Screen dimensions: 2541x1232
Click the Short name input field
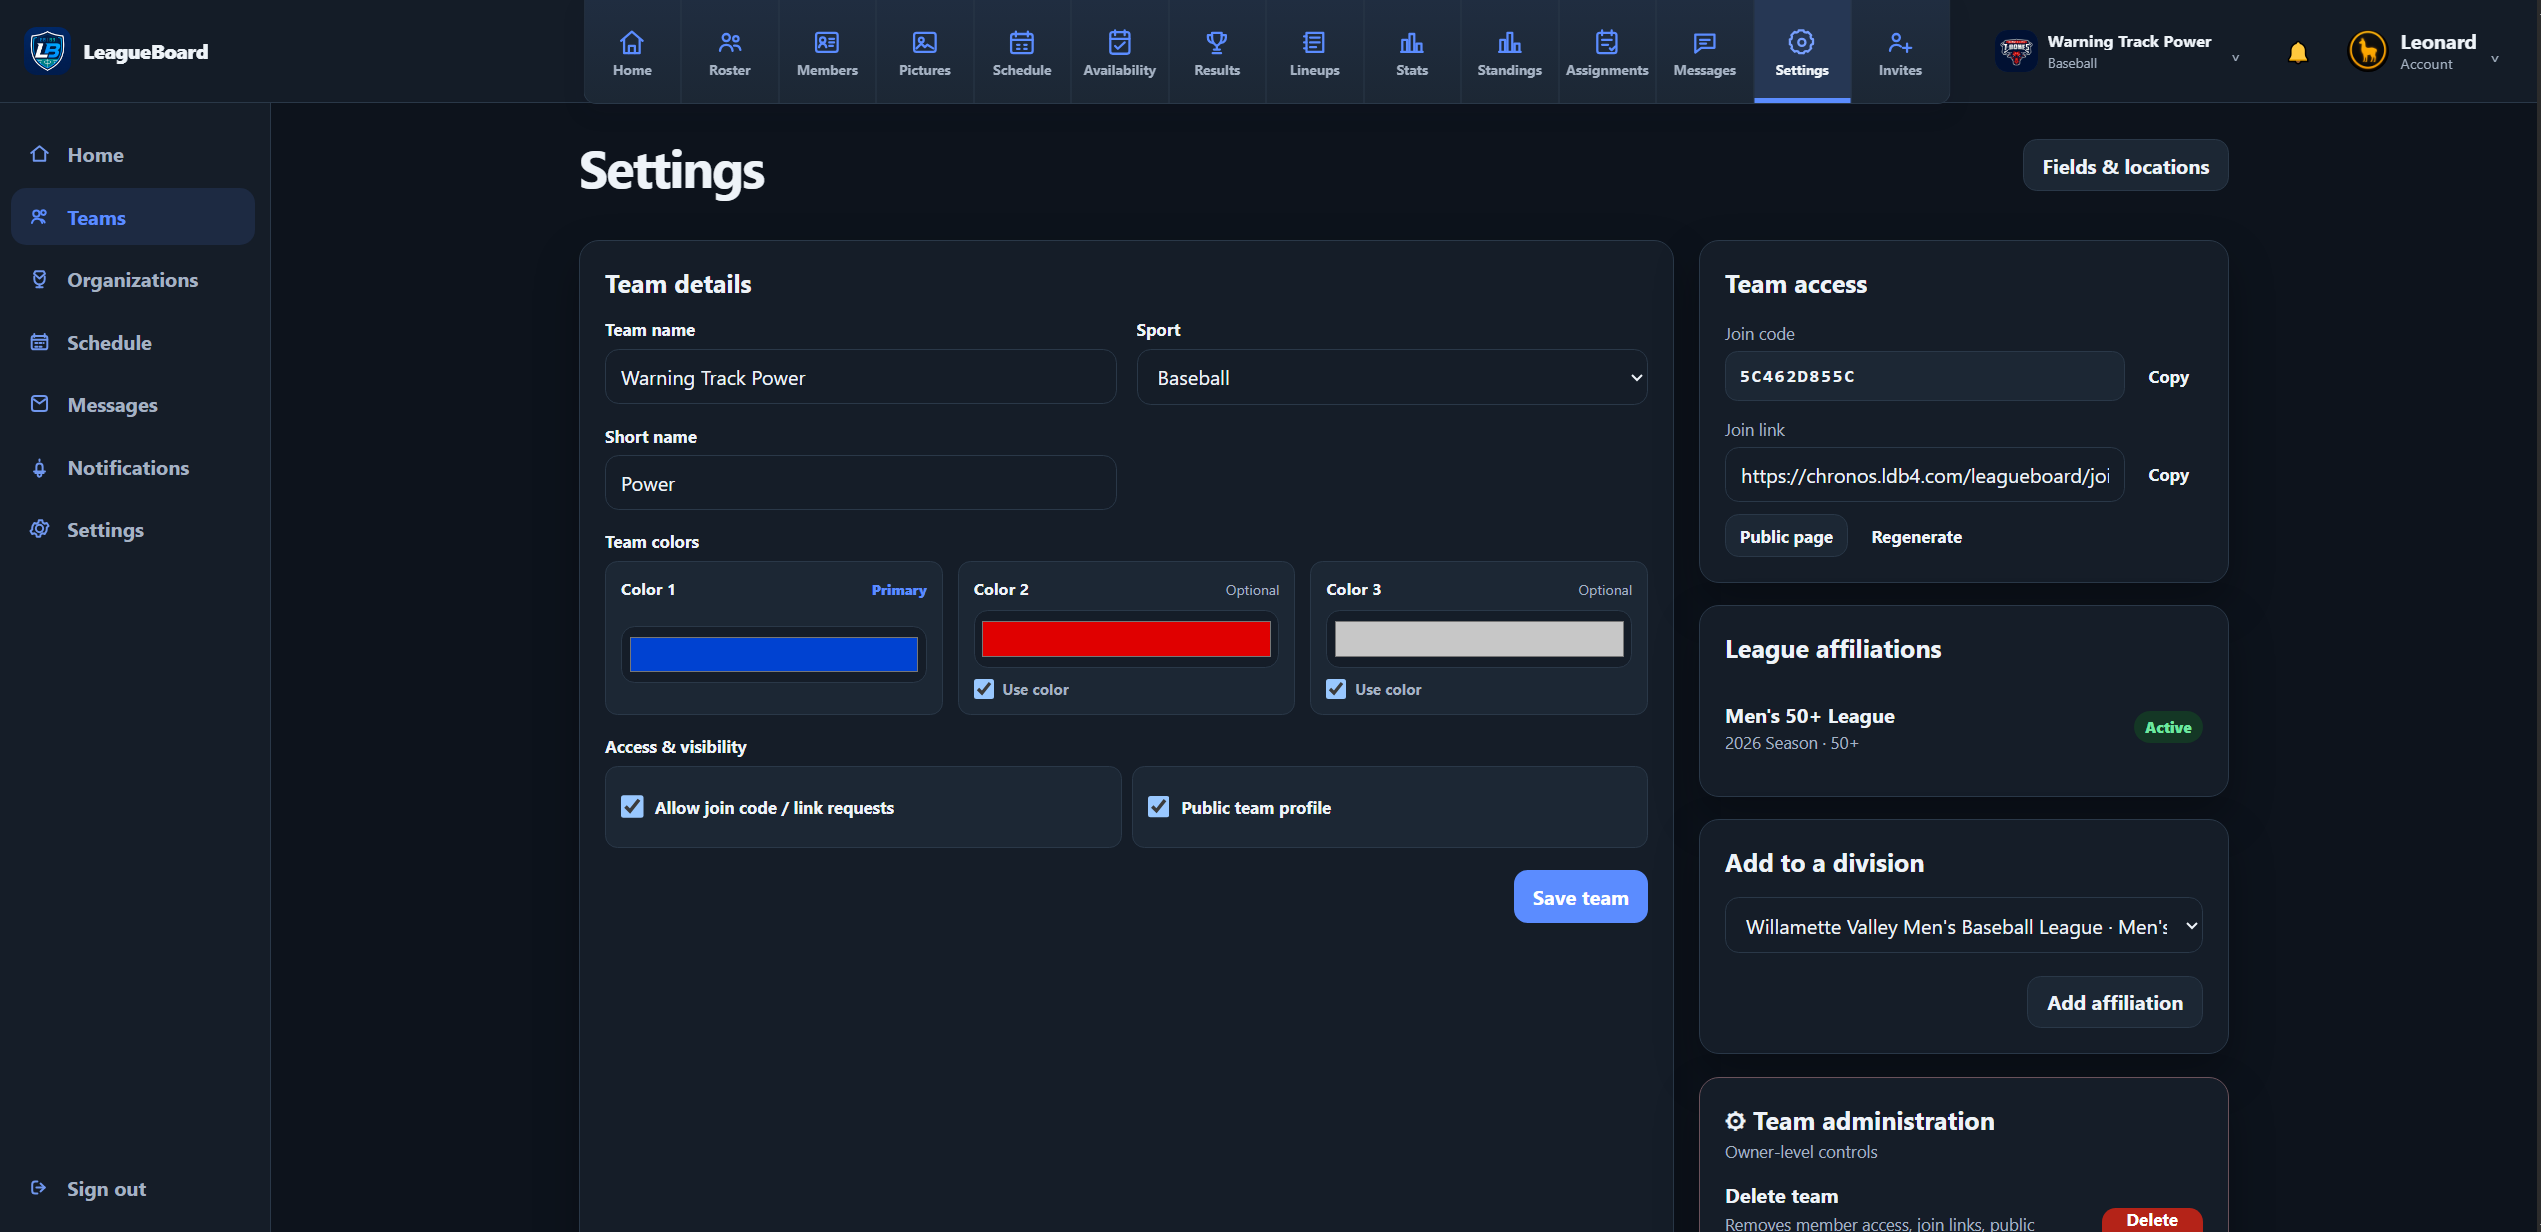(x=860, y=483)
